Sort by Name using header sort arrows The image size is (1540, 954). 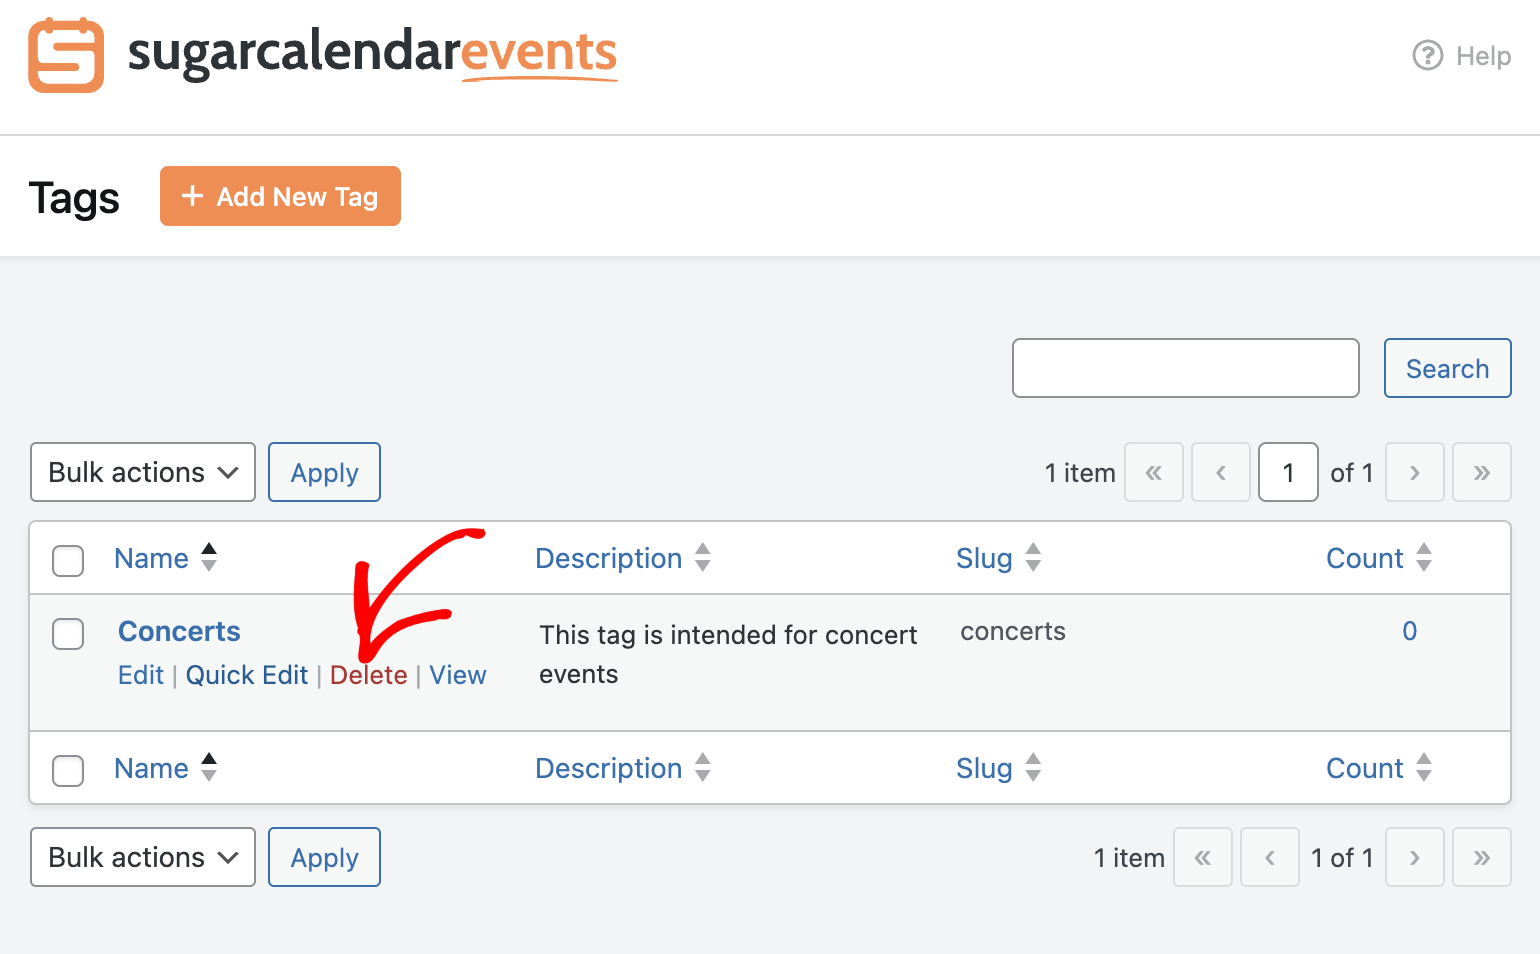pyautogui.click(x=209, y=557)
